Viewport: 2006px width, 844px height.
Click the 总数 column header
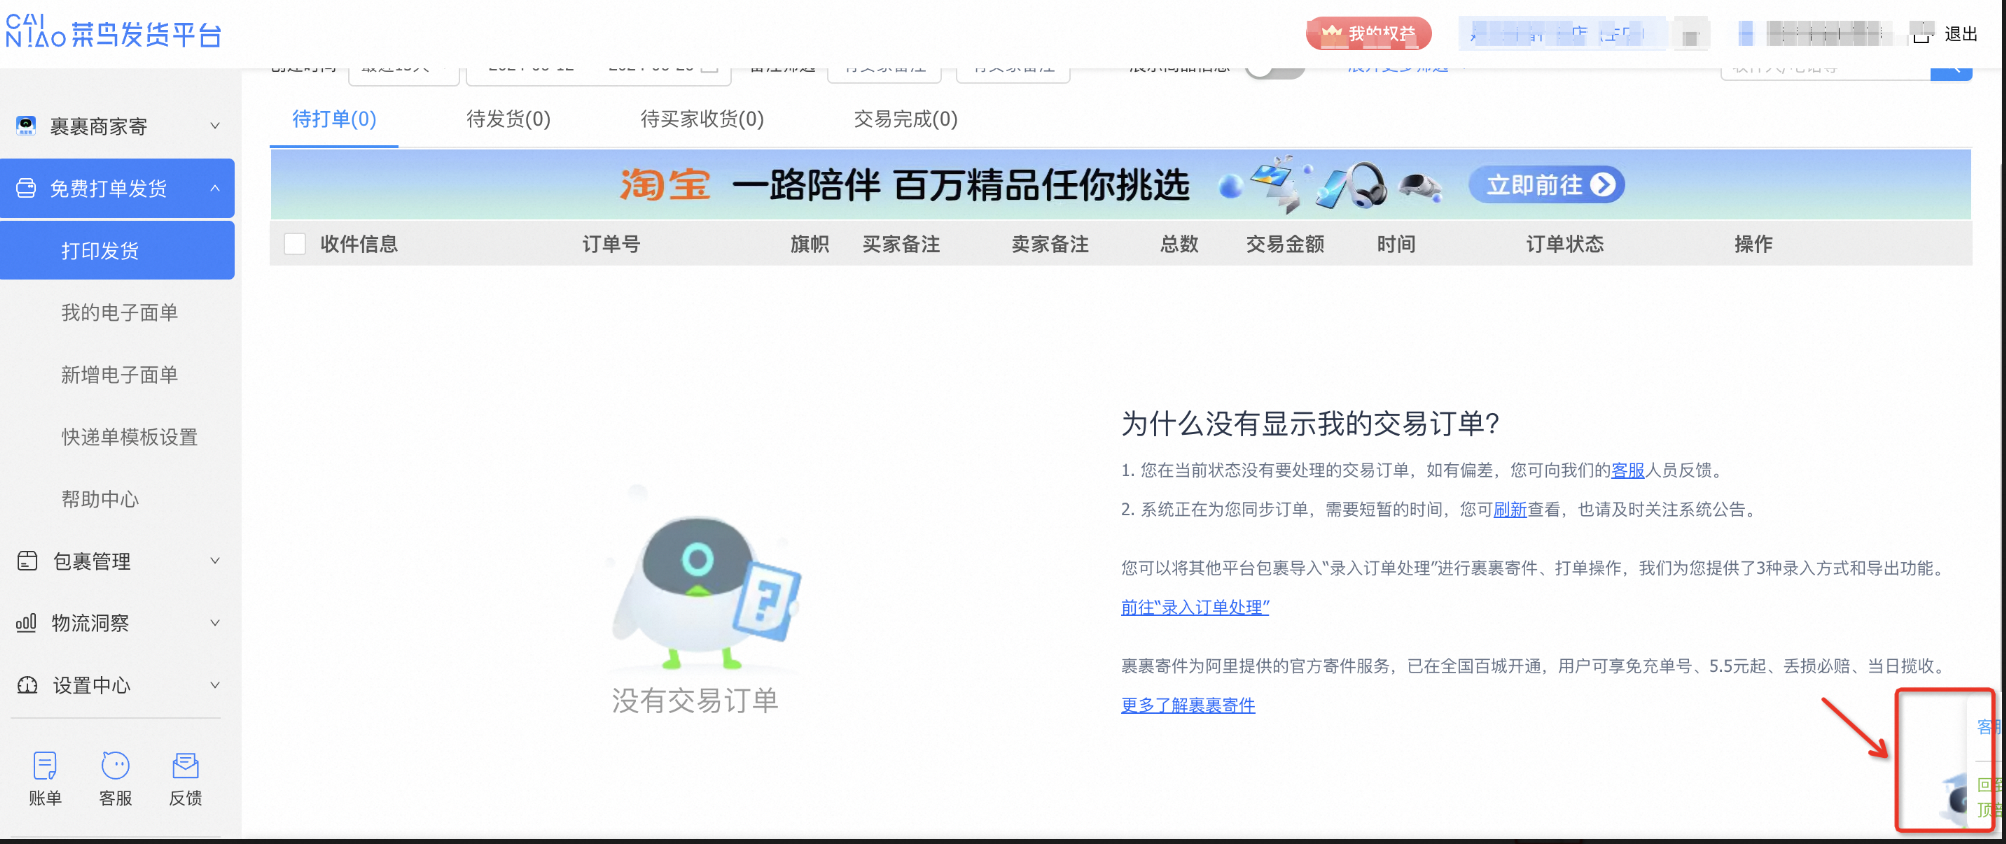pyautogui.click(x=1179, y=244)
